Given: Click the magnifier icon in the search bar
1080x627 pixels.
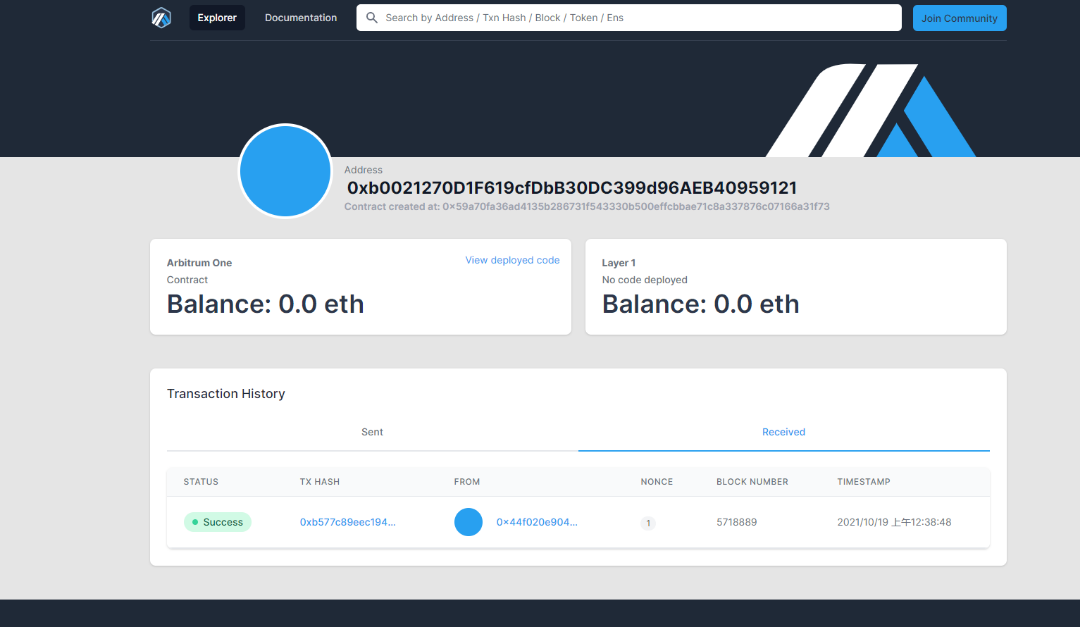Looking at the screenshot, I should 372,18.
